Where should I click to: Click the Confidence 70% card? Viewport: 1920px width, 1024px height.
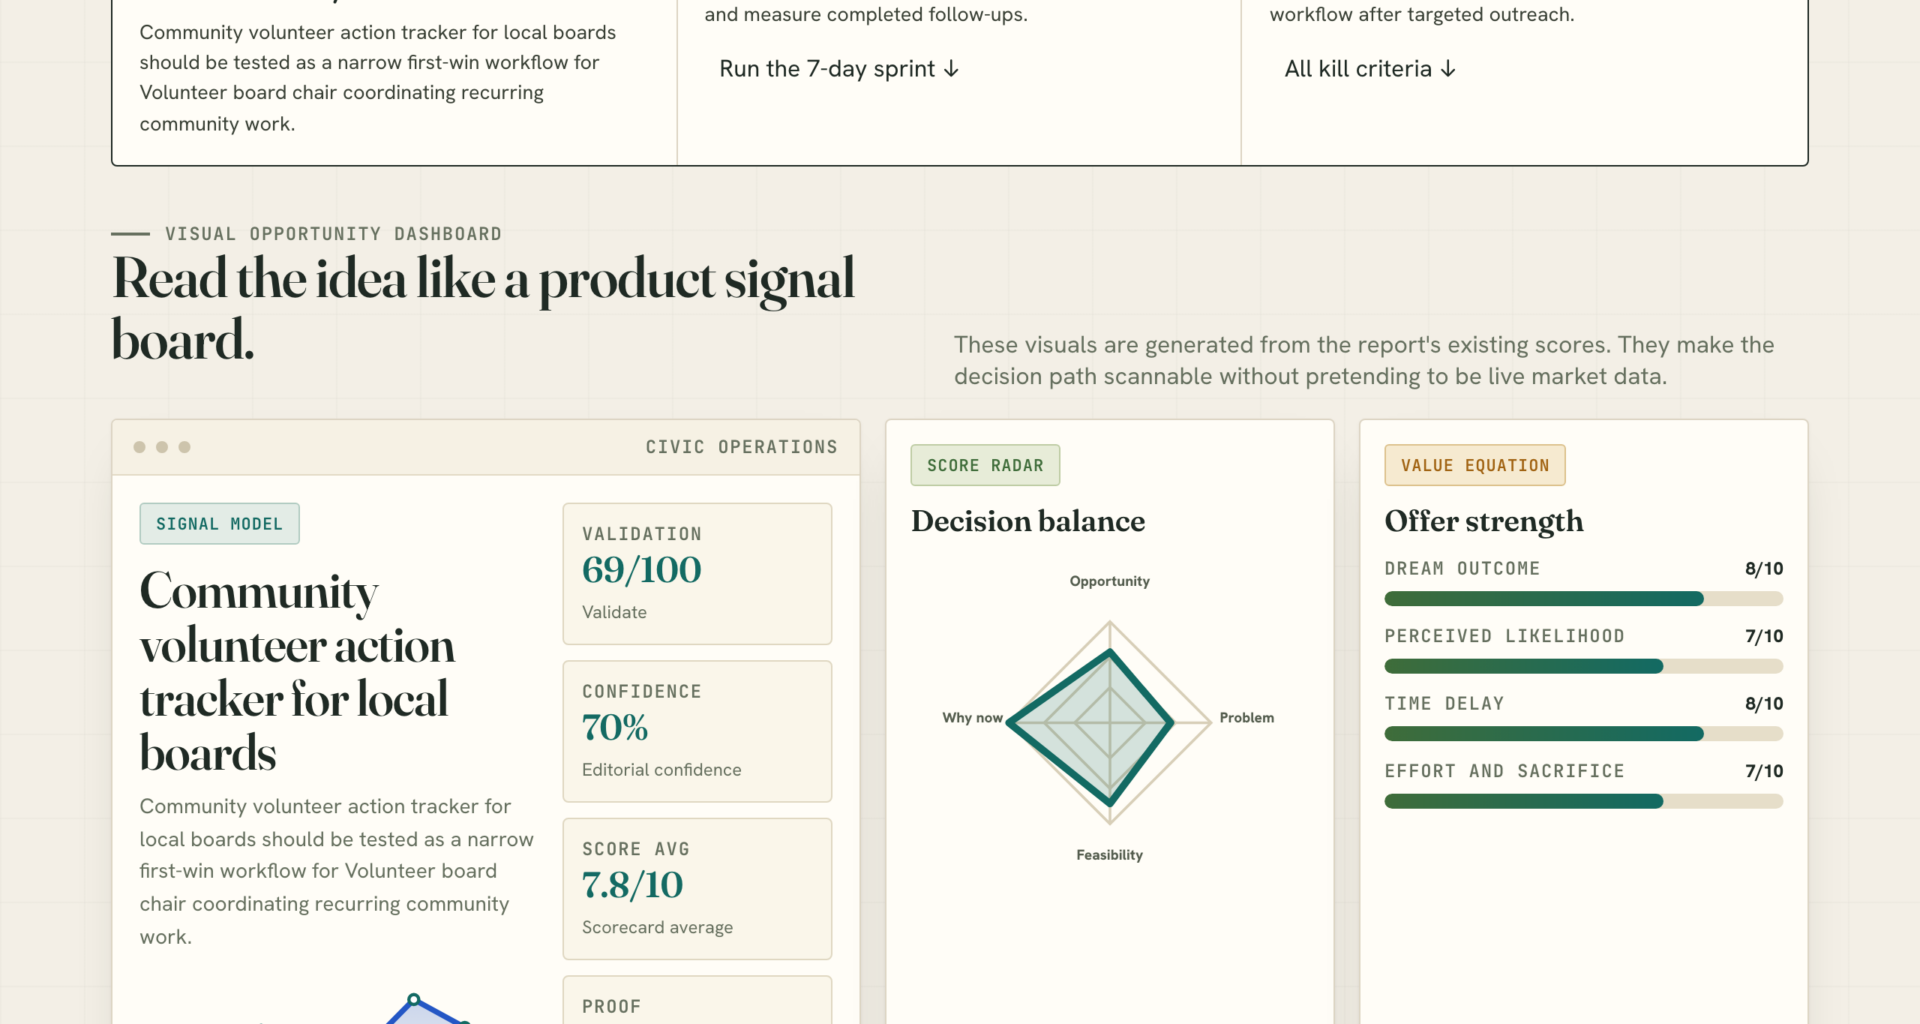click(697, 731)
